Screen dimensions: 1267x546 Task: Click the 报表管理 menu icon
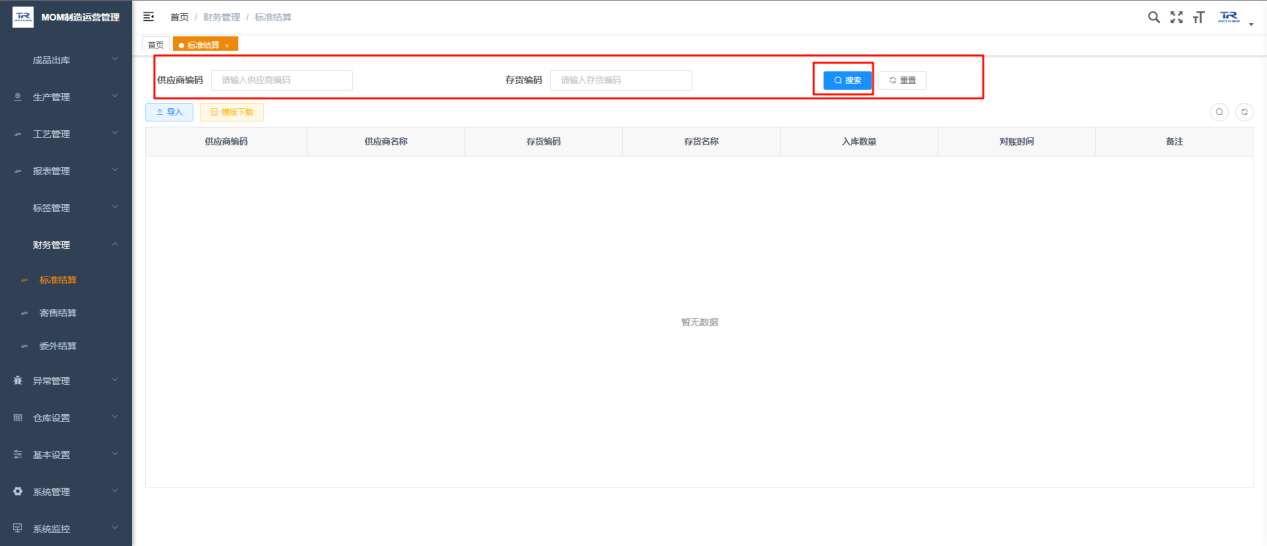click(x=18, y=171)
